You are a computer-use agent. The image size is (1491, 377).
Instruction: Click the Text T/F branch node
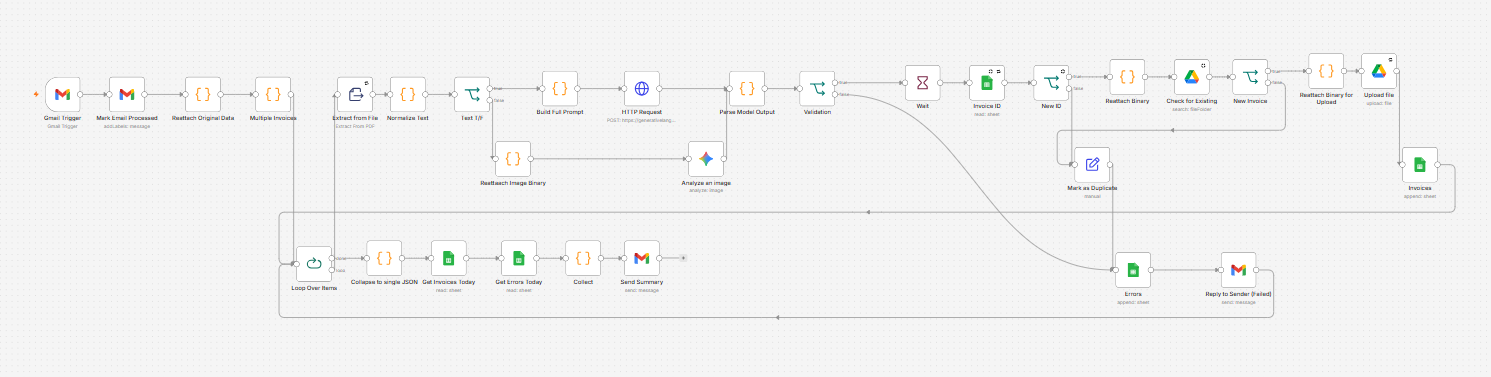click(472, 95)
